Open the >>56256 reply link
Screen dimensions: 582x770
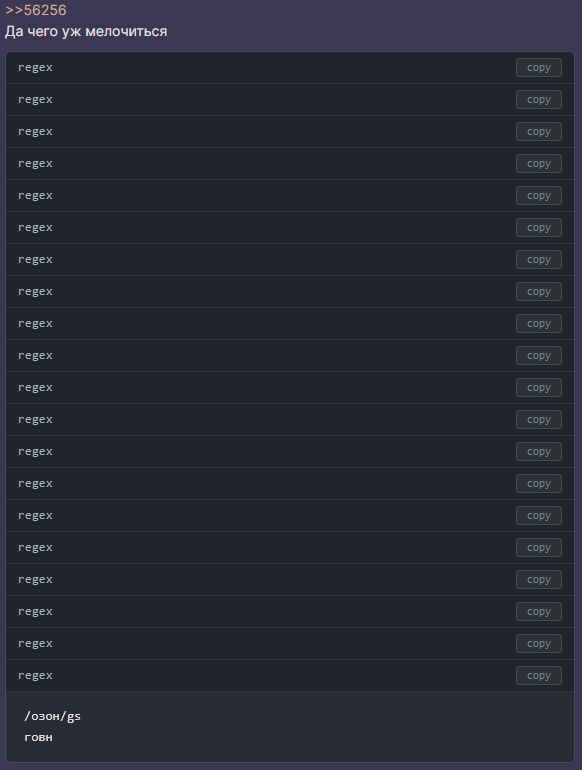35,10
